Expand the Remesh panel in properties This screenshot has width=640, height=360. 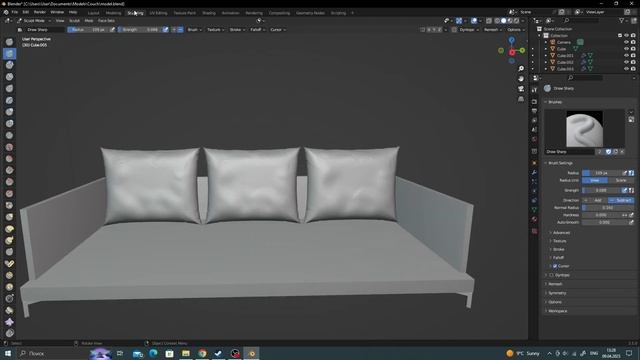pyautogui.click(x=555, y=284)
